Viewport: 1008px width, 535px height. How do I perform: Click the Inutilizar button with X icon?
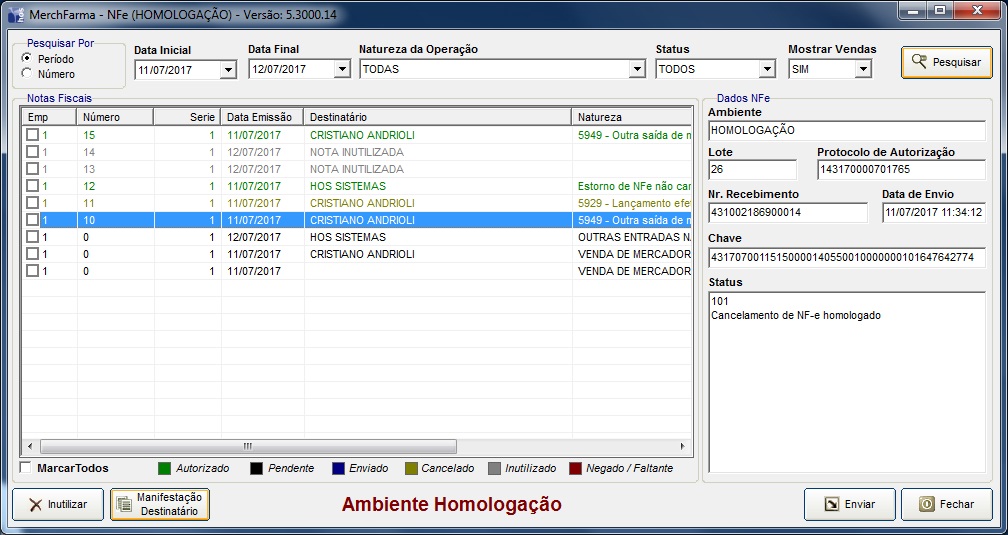click(57, 504)
